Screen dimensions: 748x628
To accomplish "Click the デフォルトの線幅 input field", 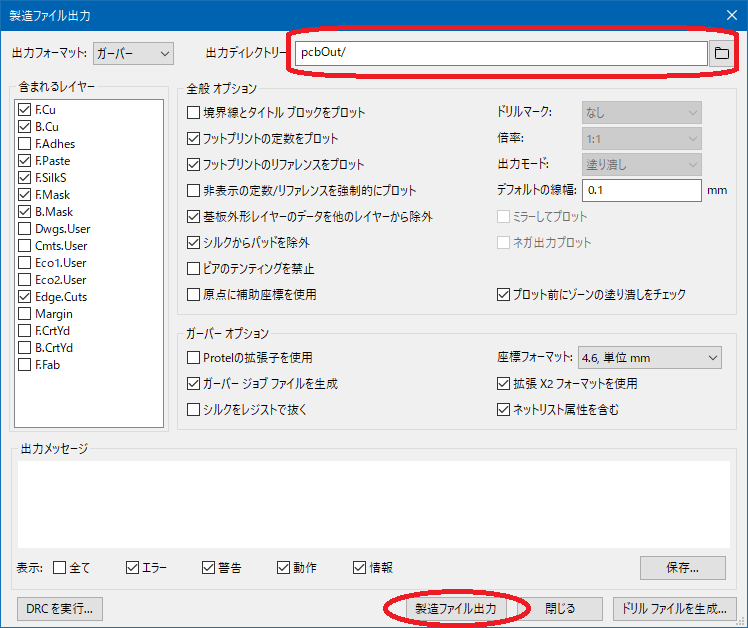I will (x=641, y=190).
